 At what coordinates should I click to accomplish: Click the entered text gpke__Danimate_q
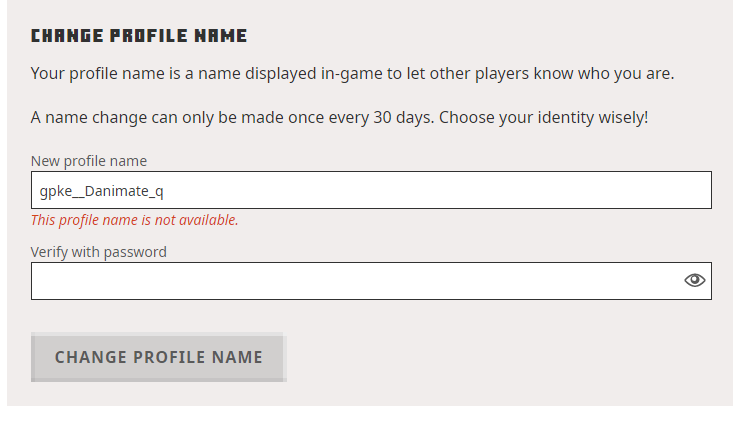click(x=95, y=190)
